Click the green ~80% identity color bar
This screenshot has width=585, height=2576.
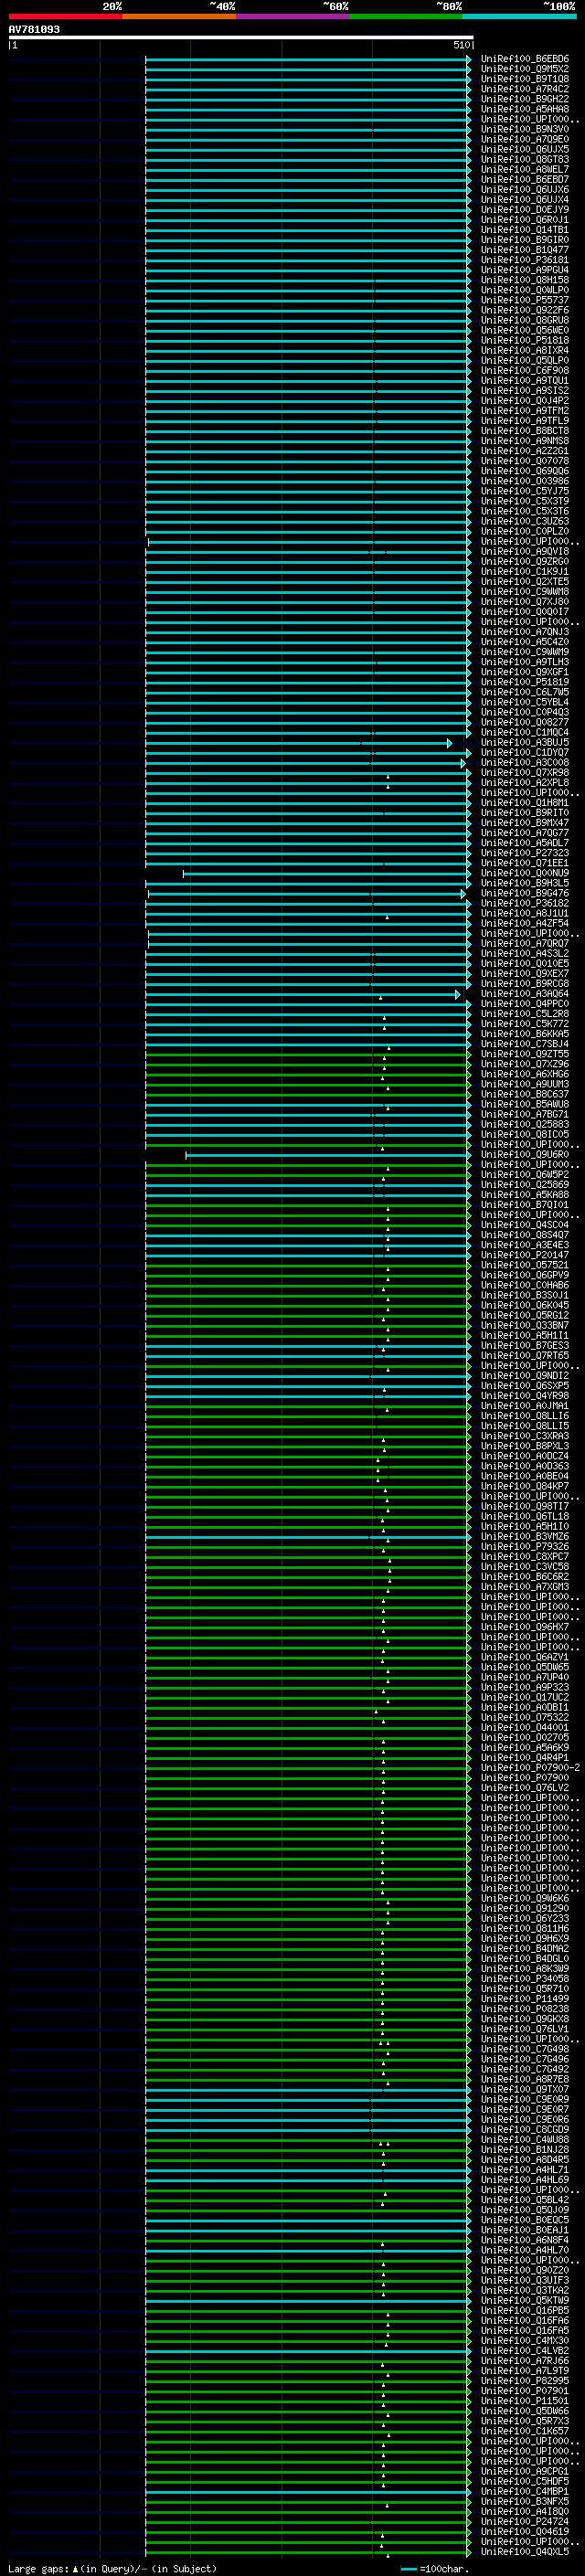point(406,16)
